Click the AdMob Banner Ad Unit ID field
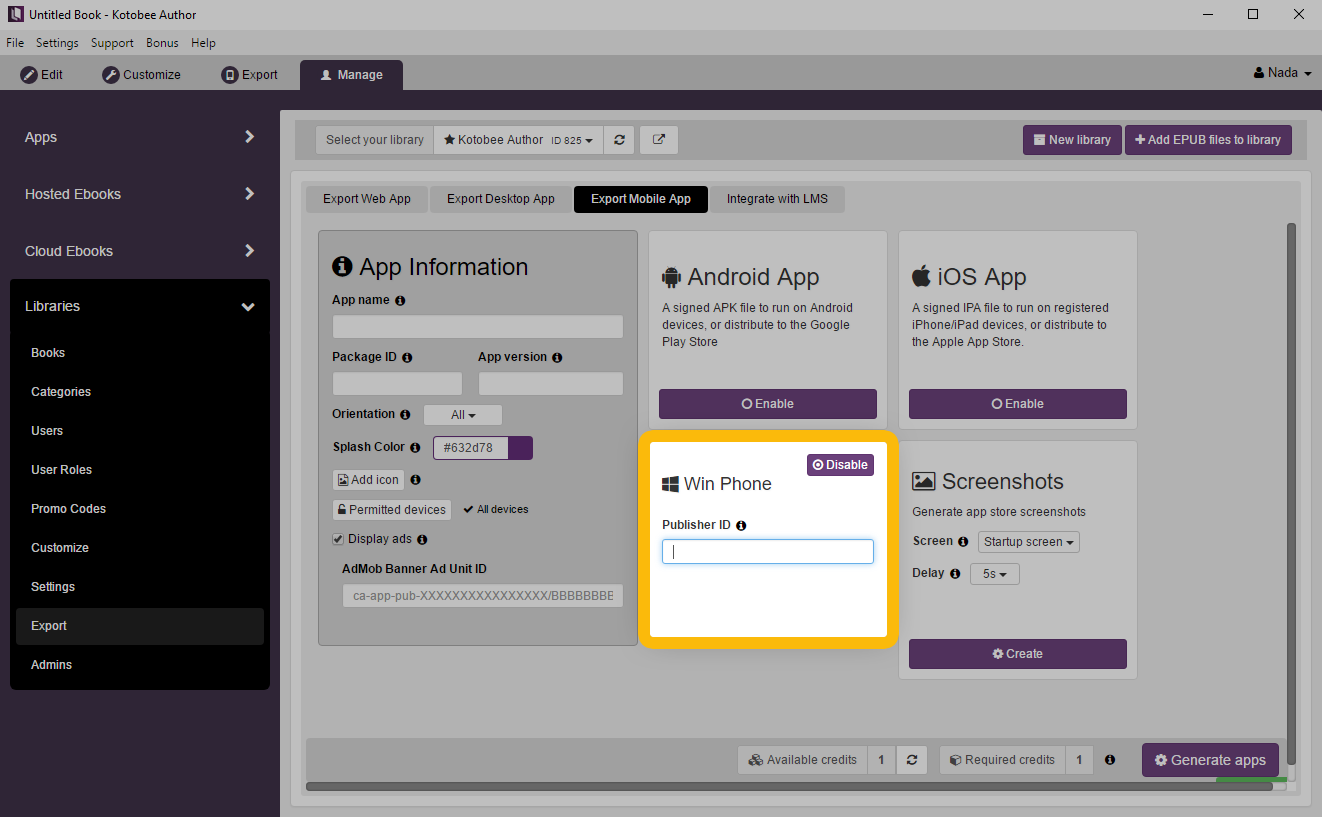 coord(483,596)
